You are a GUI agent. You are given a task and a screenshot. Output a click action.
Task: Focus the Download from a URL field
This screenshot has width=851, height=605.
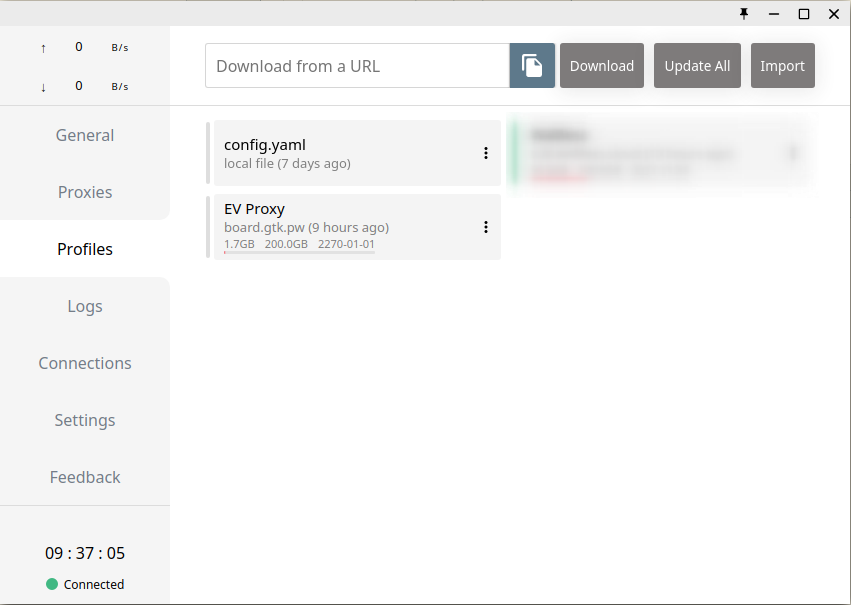pyautogui.click(x=357, y=66)
